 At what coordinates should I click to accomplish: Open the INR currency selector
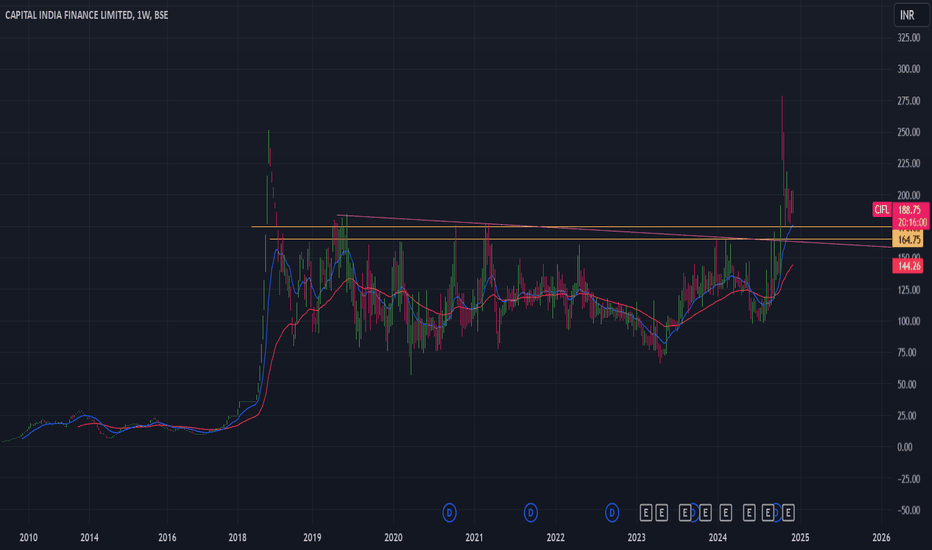point(911,15)
